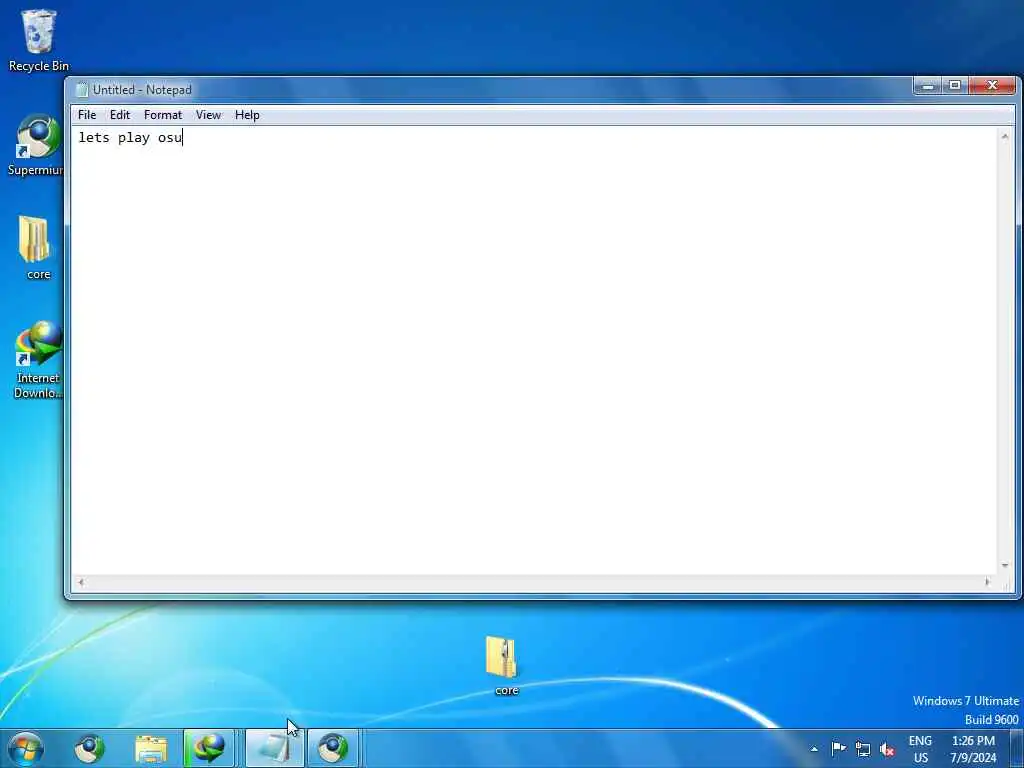Viewport: 1024px width, 768px height.
Task: Open Windows Explorer from the taskbar
Action: pos(151,748)
